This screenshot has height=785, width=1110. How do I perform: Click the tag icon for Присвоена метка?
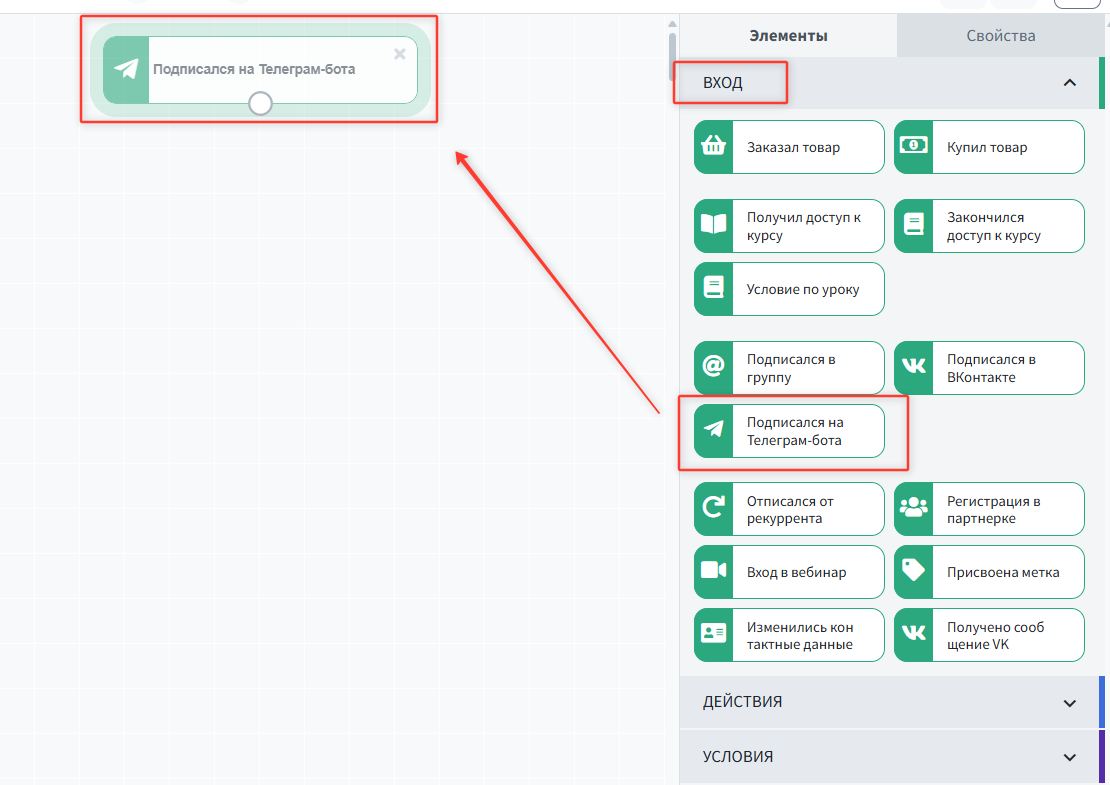tap(913, 572)
